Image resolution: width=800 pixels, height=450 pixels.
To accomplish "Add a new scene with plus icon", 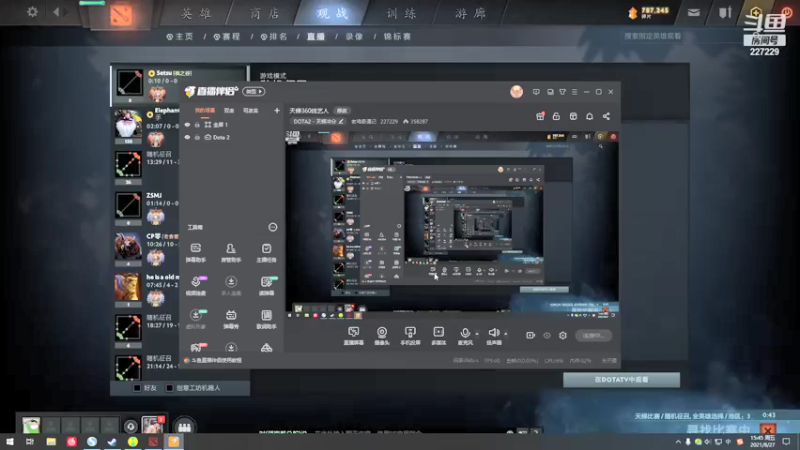I will pyautogui.click(x=277, y=110).
